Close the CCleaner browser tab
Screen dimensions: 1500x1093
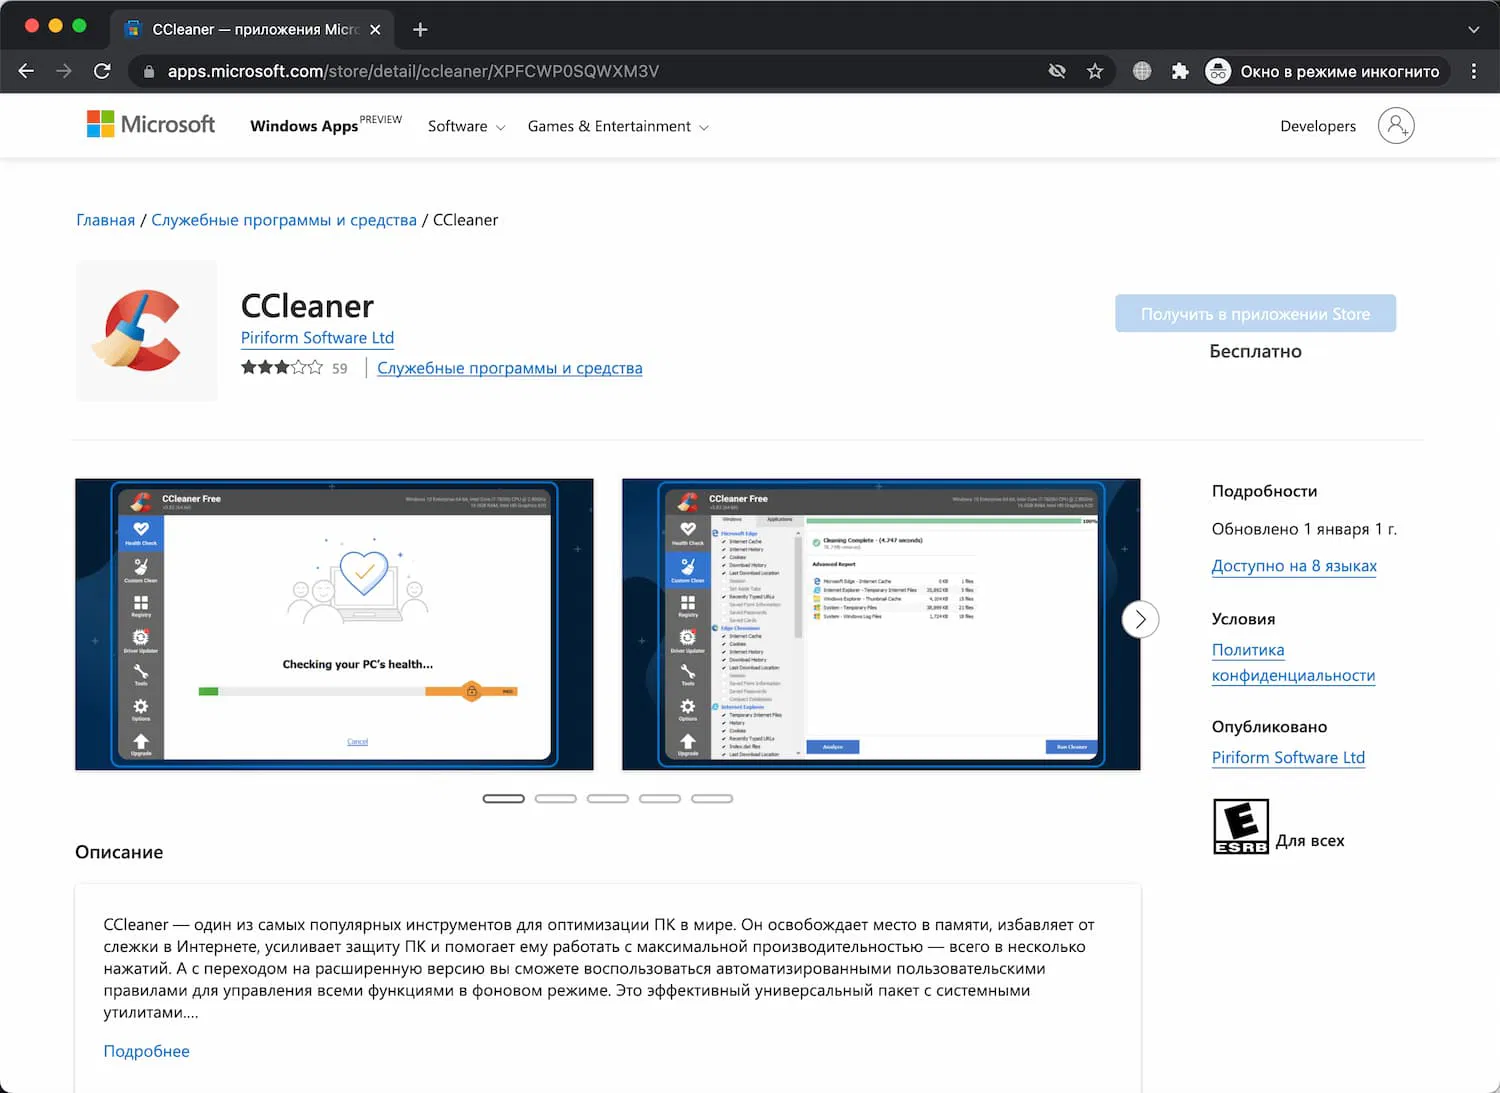[375, 30]
